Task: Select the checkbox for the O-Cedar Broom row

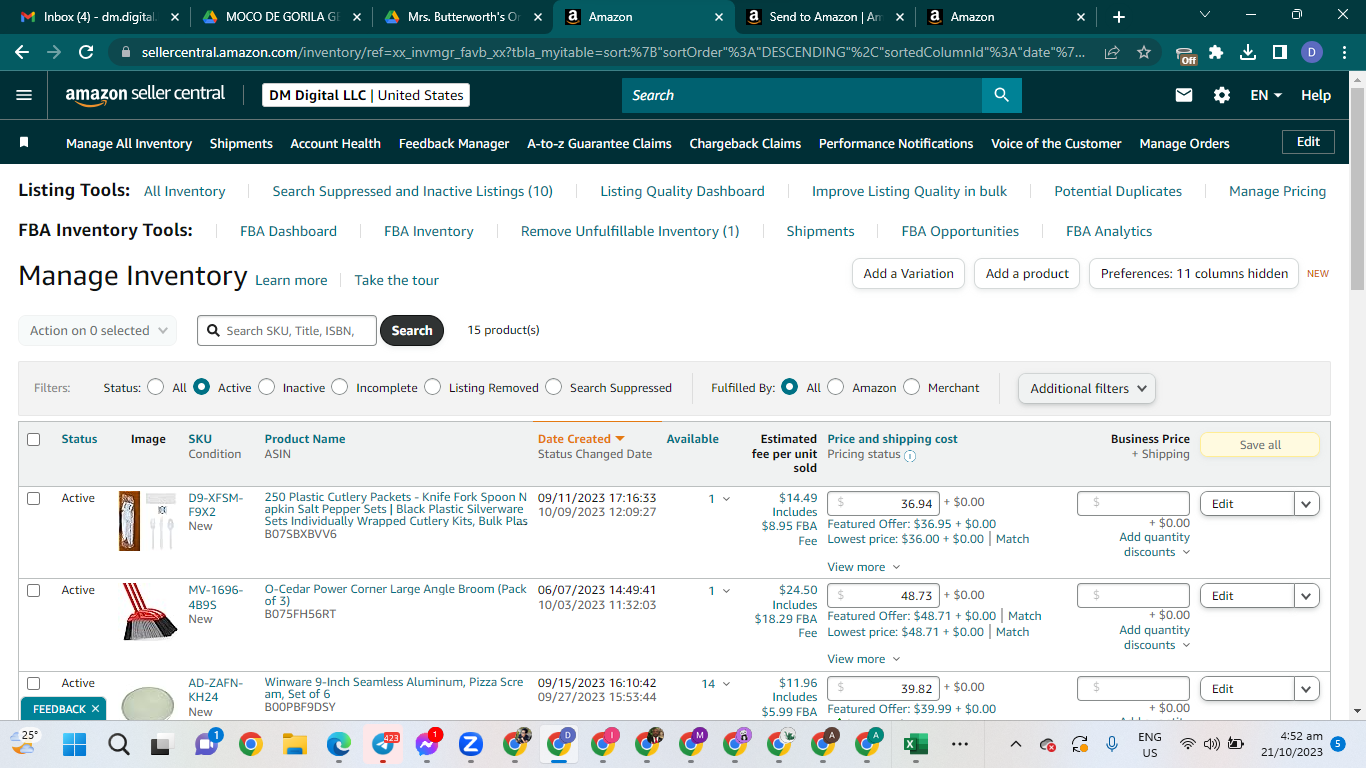Action: coord(34,590)
